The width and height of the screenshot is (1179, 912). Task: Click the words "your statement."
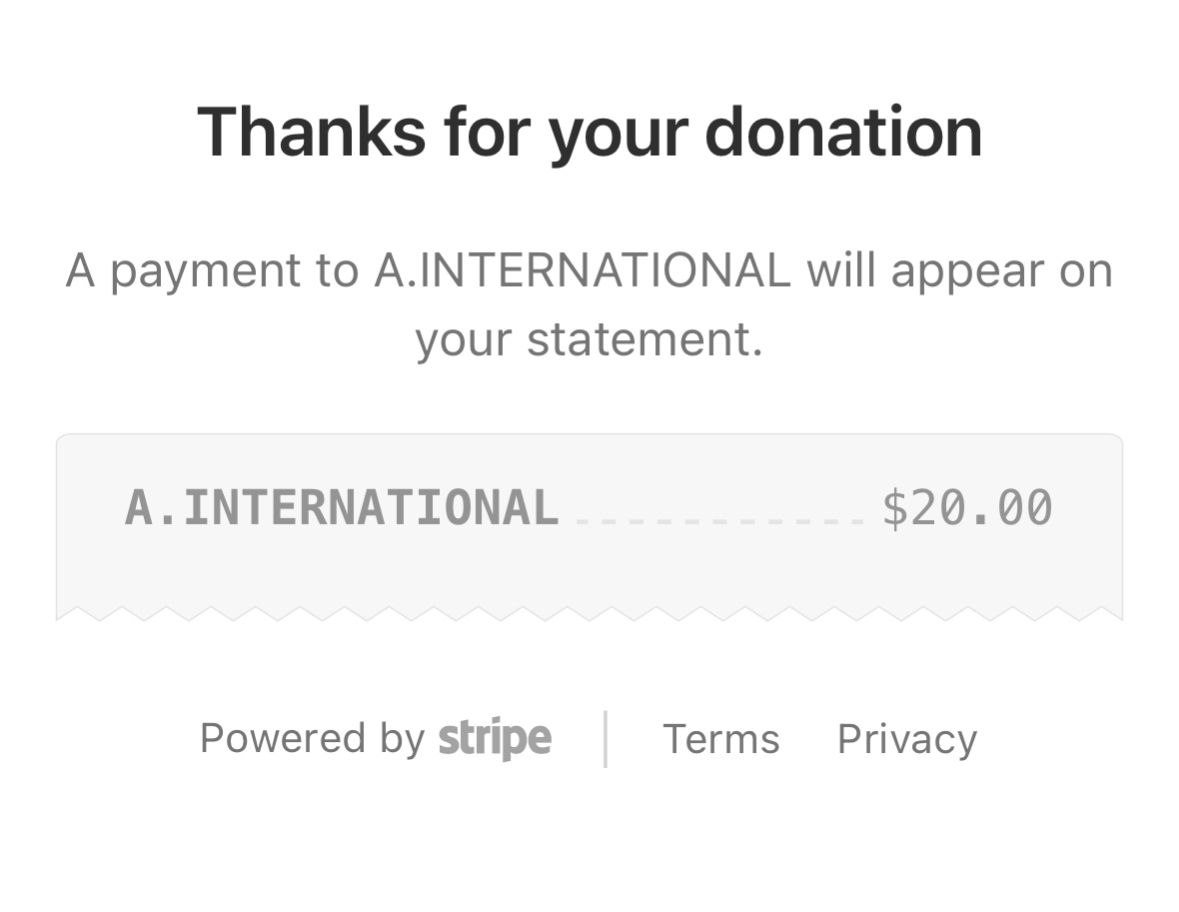pyautogui.click(x=589, y=340)
